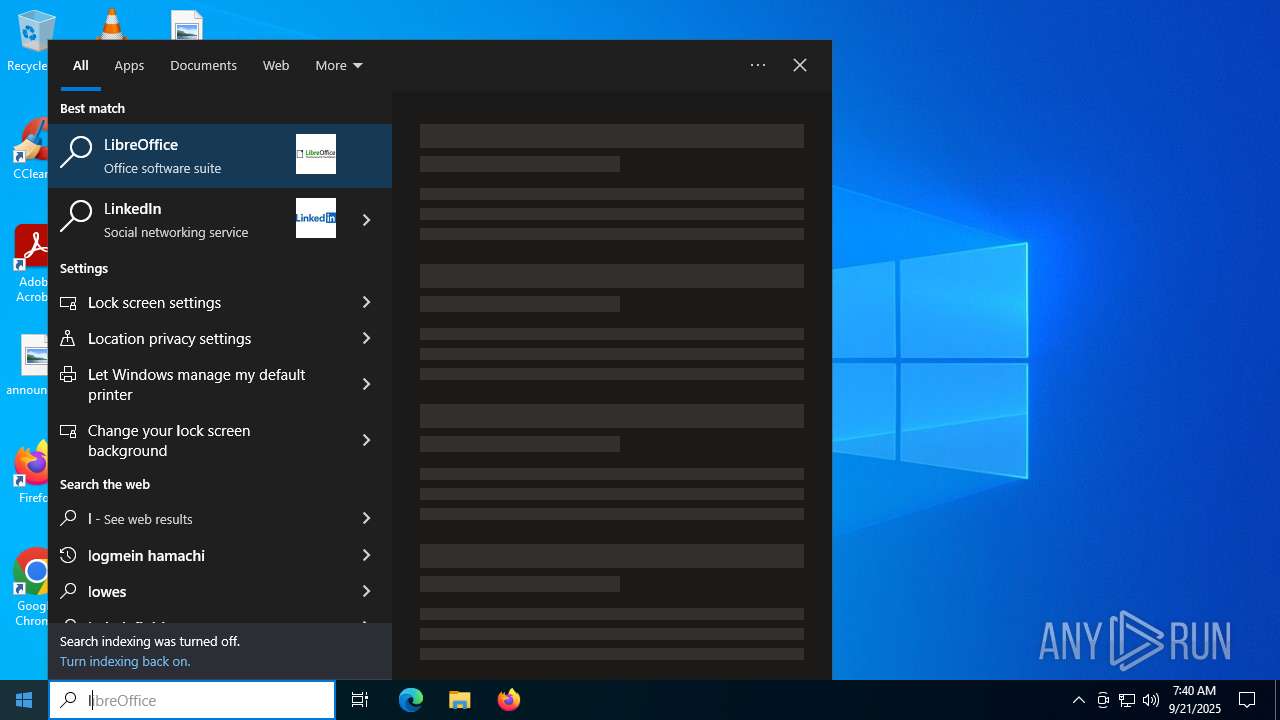Screen dimensions: 1280x720
Task: Switch to the All tab
Action: point(81,65)
